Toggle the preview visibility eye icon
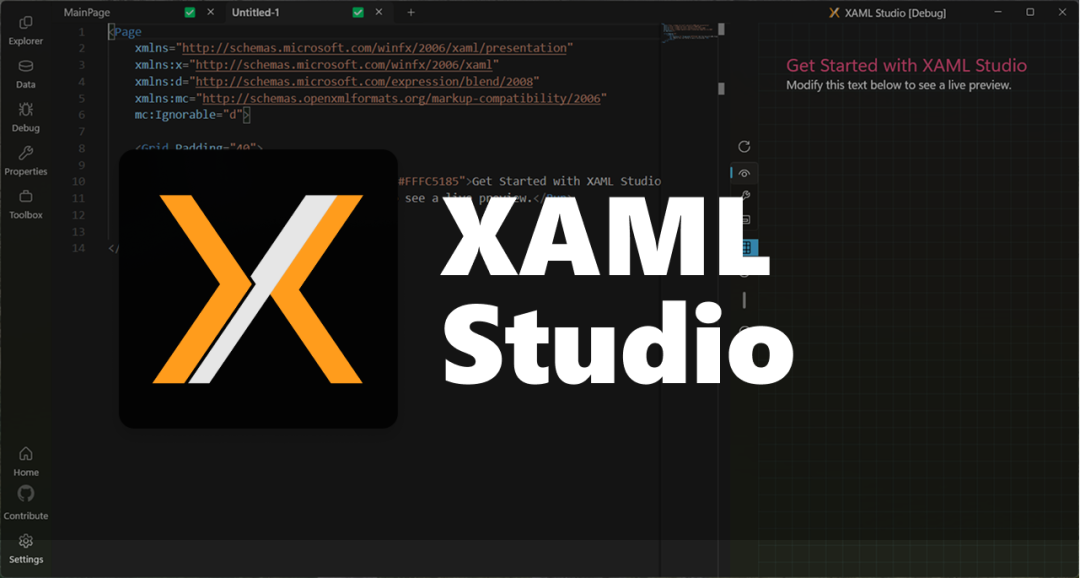Viewport: 1080px width, 578px height. click(744, 172)
